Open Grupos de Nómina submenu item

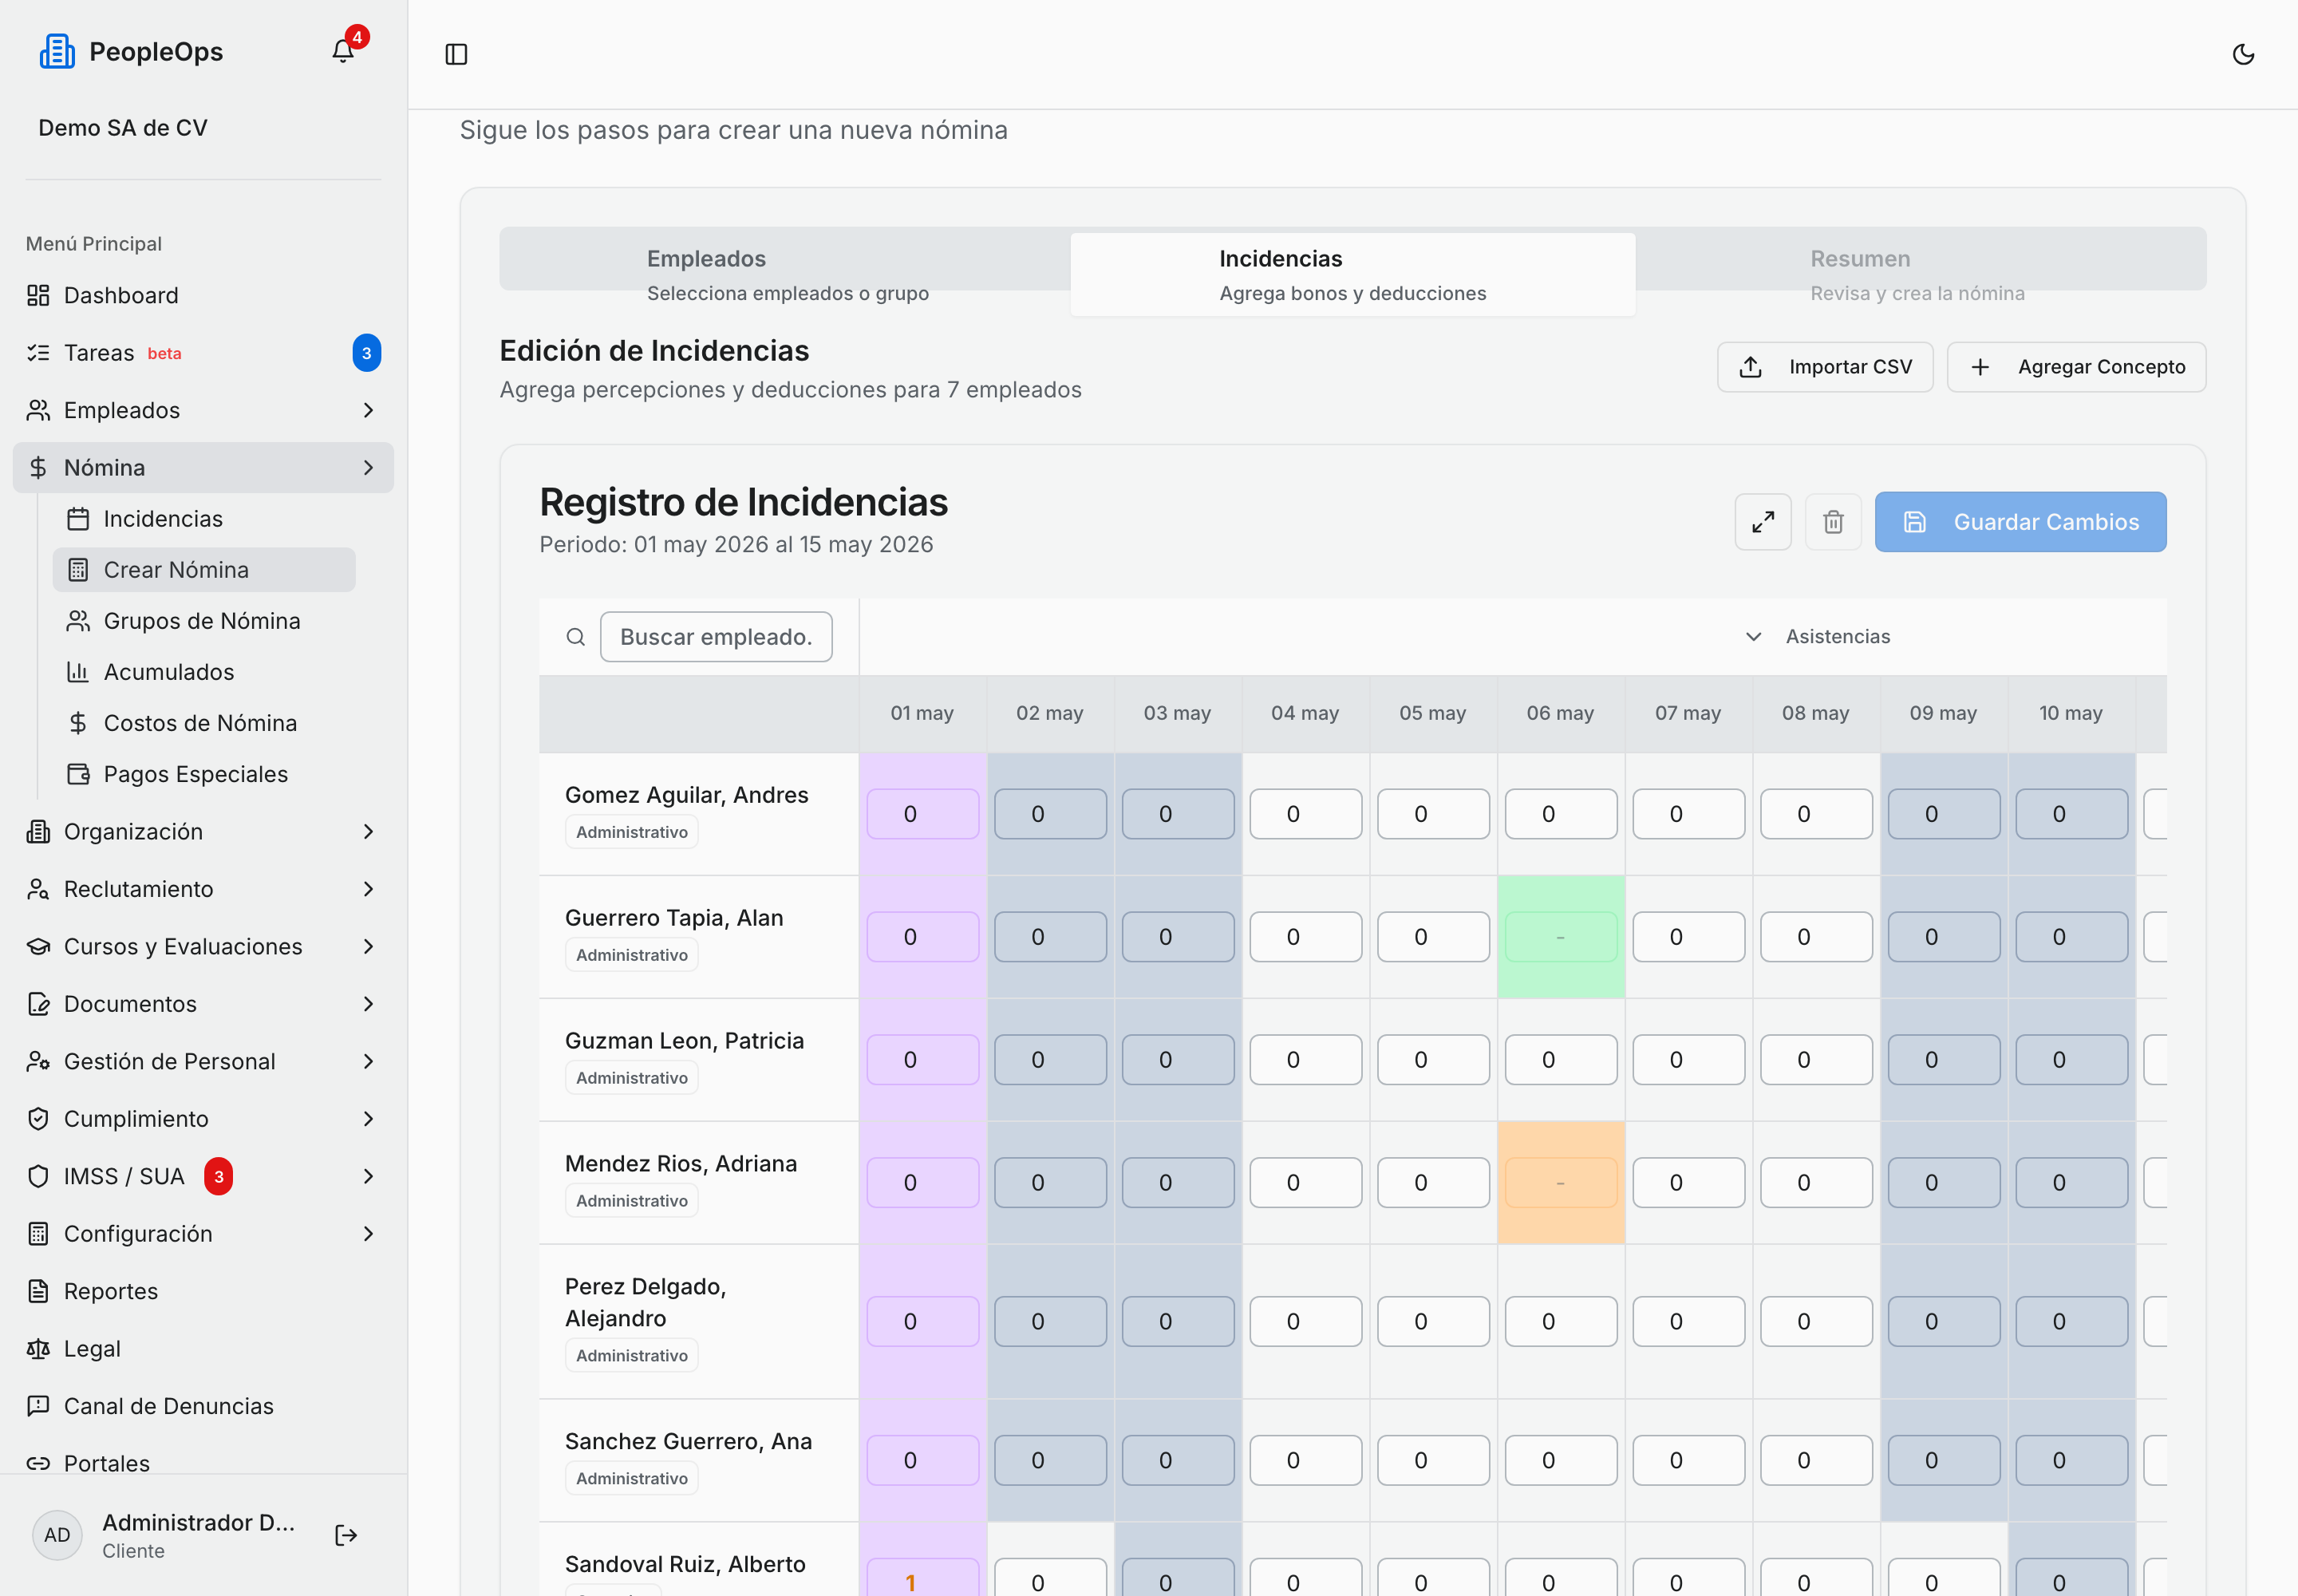pyautogui.click(x=203, y=621)
